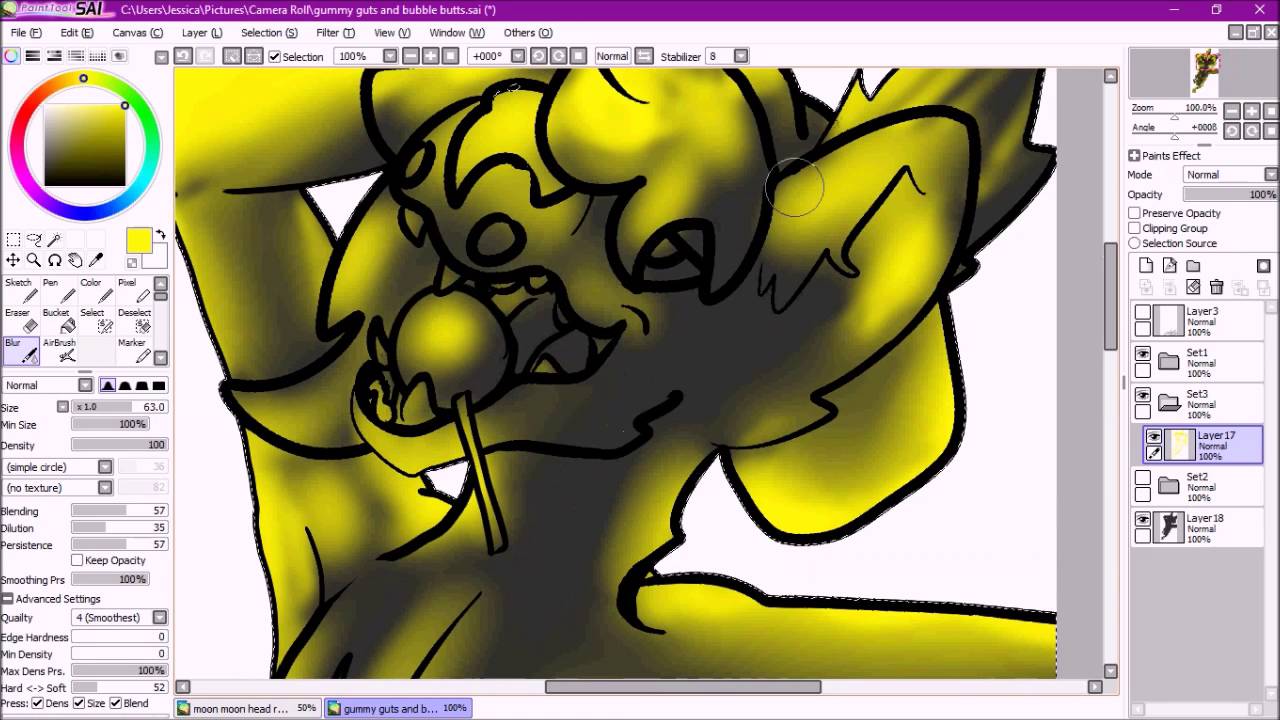The image size is (1280, 720).
Task: Click the Undo button in toolbar
Action: tap(183, 56)
